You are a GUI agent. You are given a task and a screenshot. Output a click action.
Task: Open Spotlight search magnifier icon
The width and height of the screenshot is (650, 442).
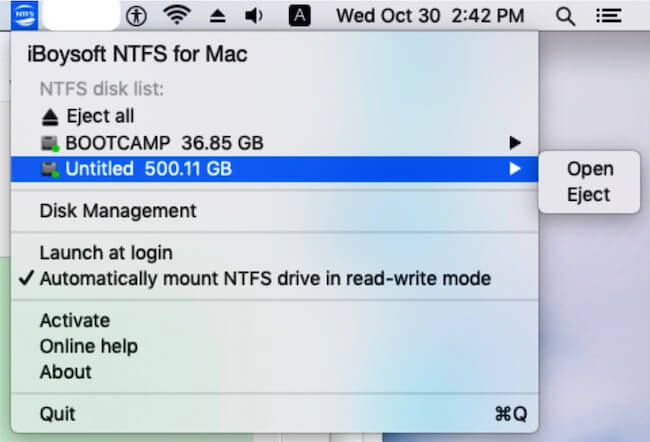[x=565, y=15]
